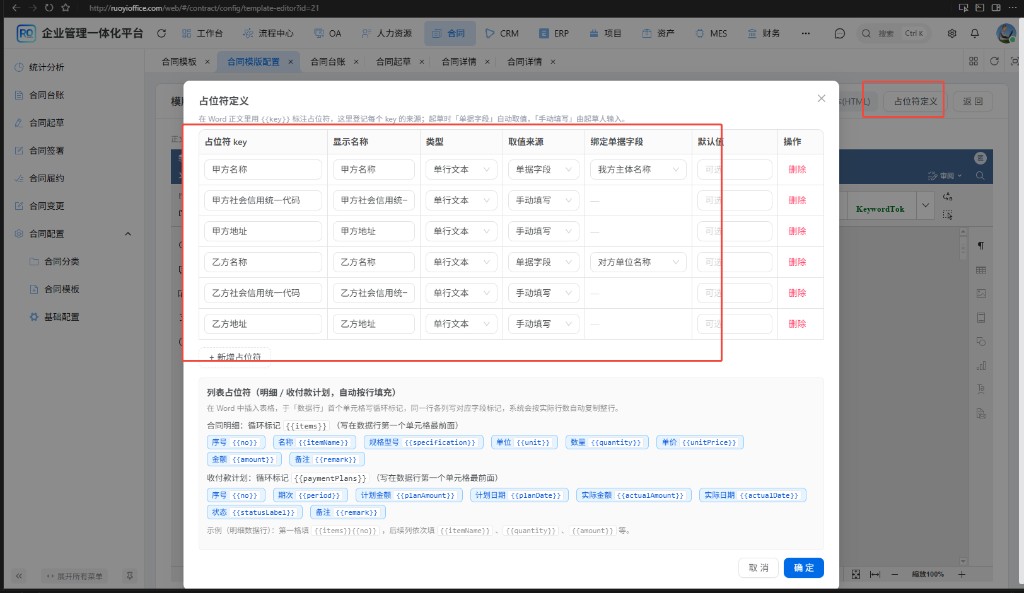Screen dimensions: 1024x593
Task: Open the 流程中心 top menu
Action: tap(268, 33)
